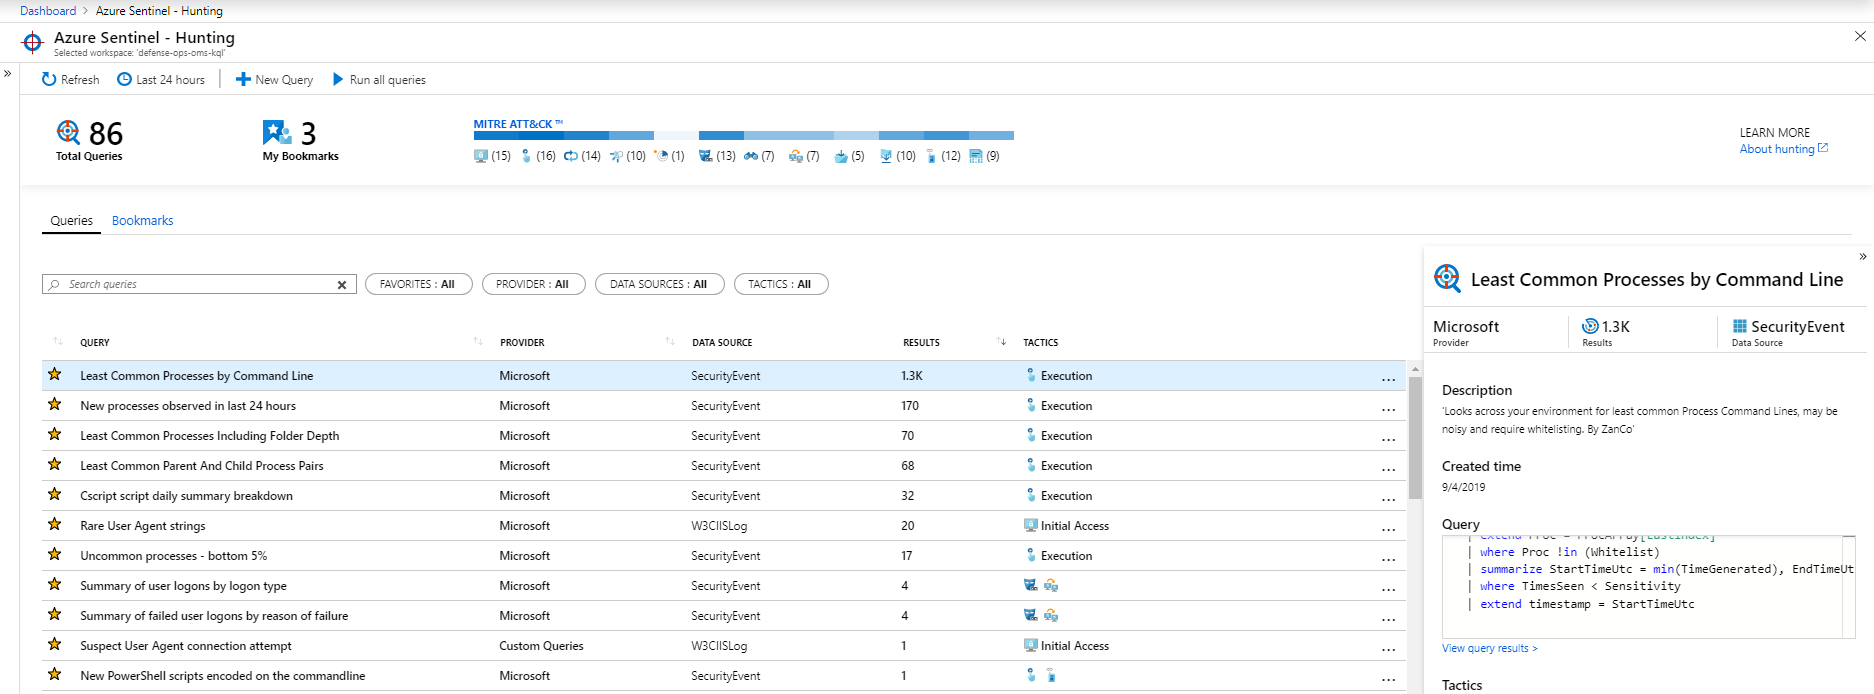Switch to the Queries tab
The width and height of the screenshot is (1874, 694).
pos(72,221)
